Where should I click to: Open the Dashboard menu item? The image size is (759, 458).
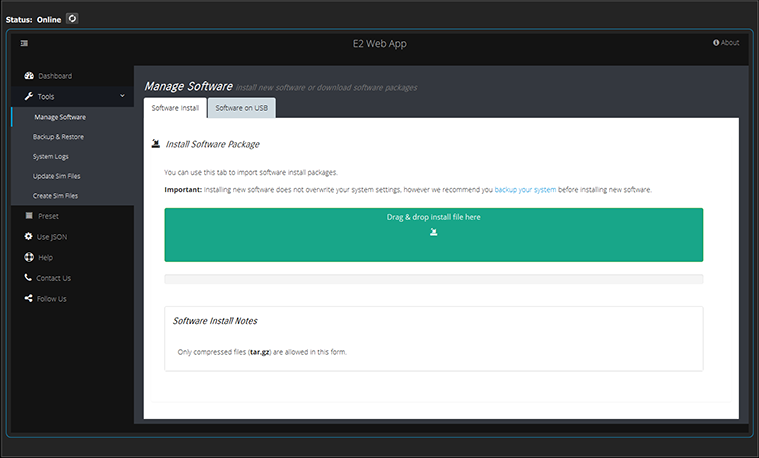(x=73, y=76)
